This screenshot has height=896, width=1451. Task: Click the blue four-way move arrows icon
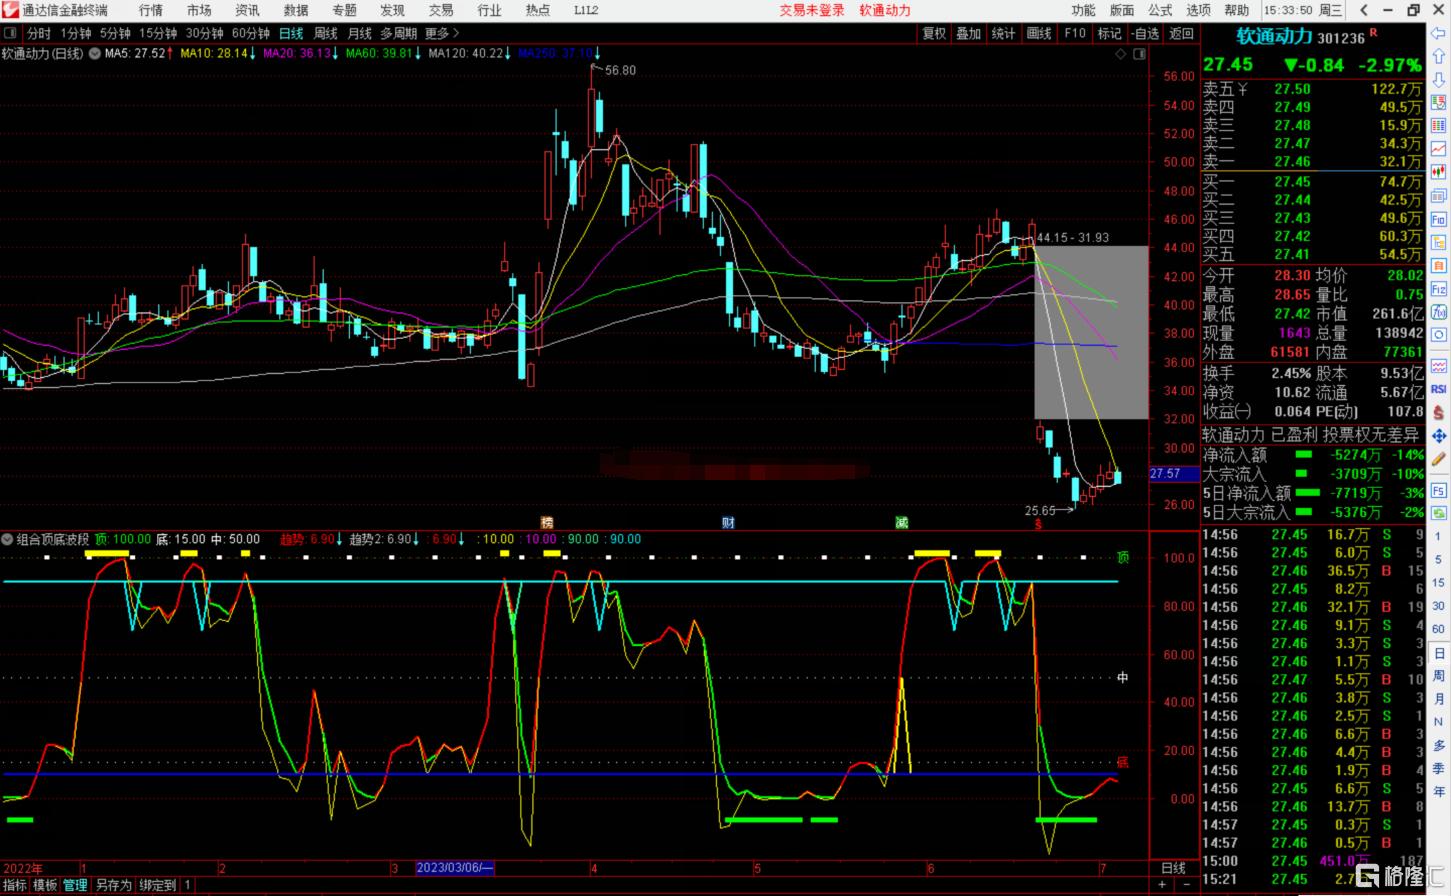pyautogui.click(x=1439, y=436)
